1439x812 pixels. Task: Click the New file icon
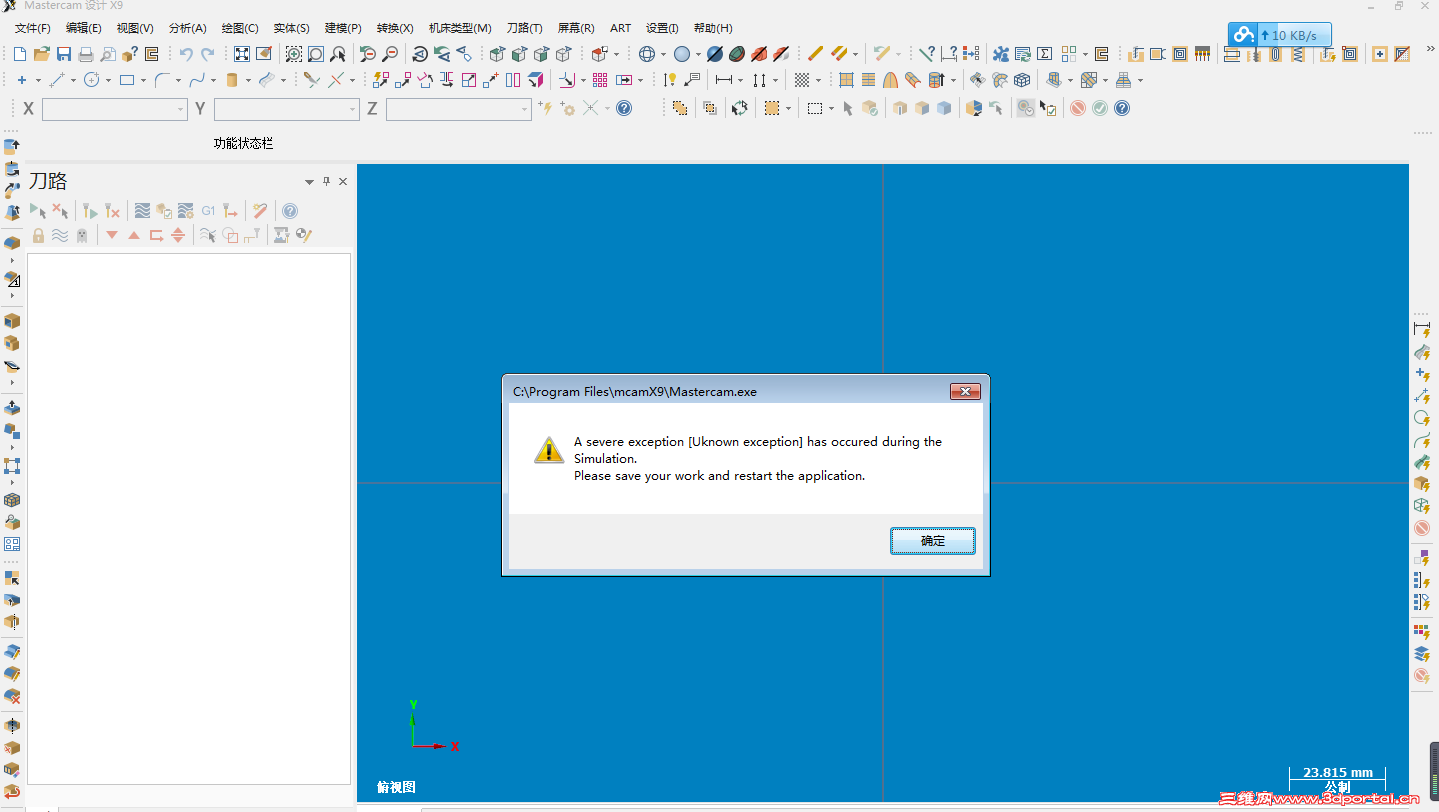20,54
